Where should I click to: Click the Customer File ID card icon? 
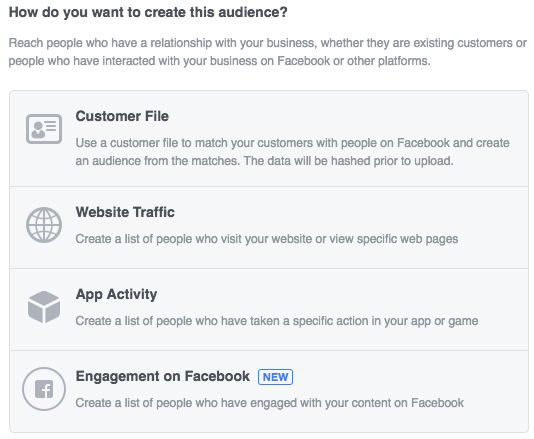pyautogui.click(x=44, y=129)
